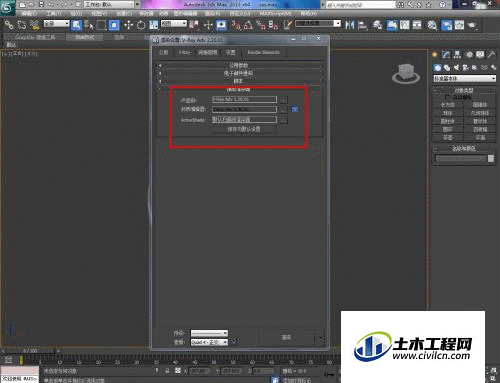Expand the third rollout in Render Setup
Screen dimensions: 500x383
click(239, 81)
